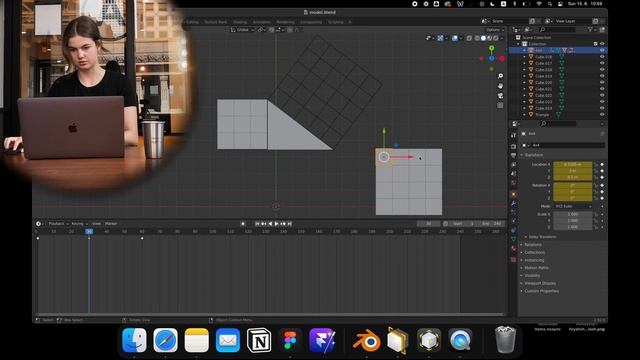Switch perspective/orthographic with the grid icon

pos(500,105)
